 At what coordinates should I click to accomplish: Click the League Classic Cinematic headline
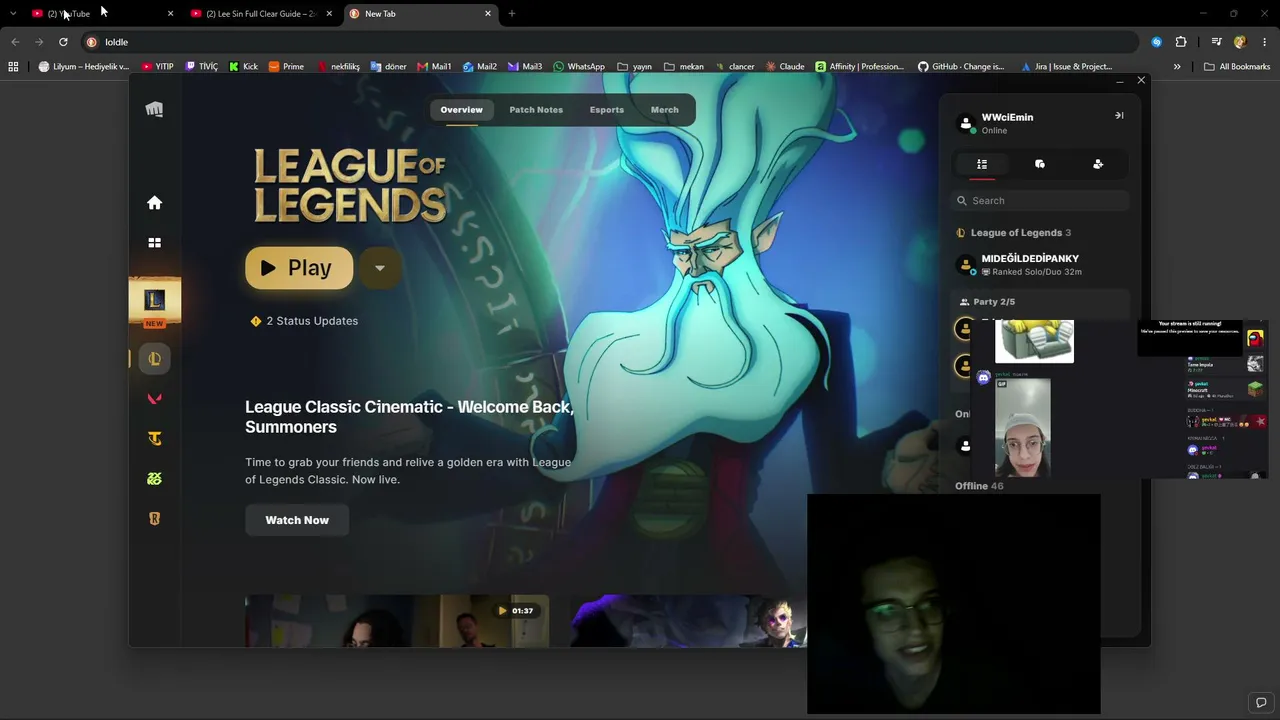coord(409,417)
